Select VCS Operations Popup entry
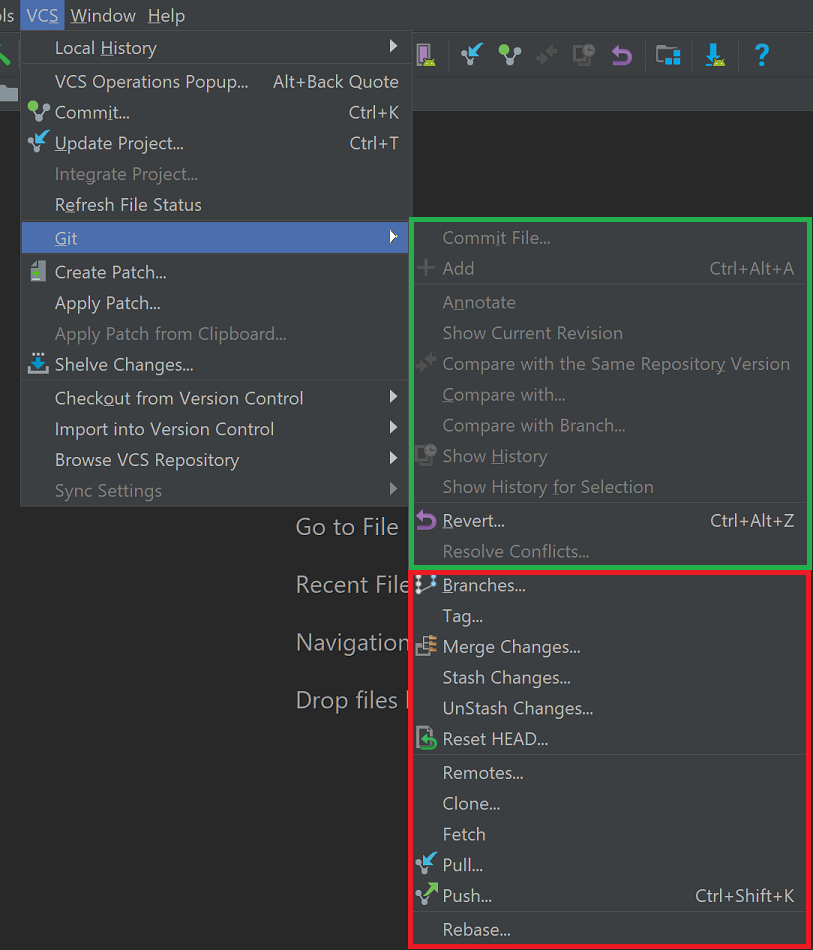The image size is (813, 950). (x=216, y=82)
